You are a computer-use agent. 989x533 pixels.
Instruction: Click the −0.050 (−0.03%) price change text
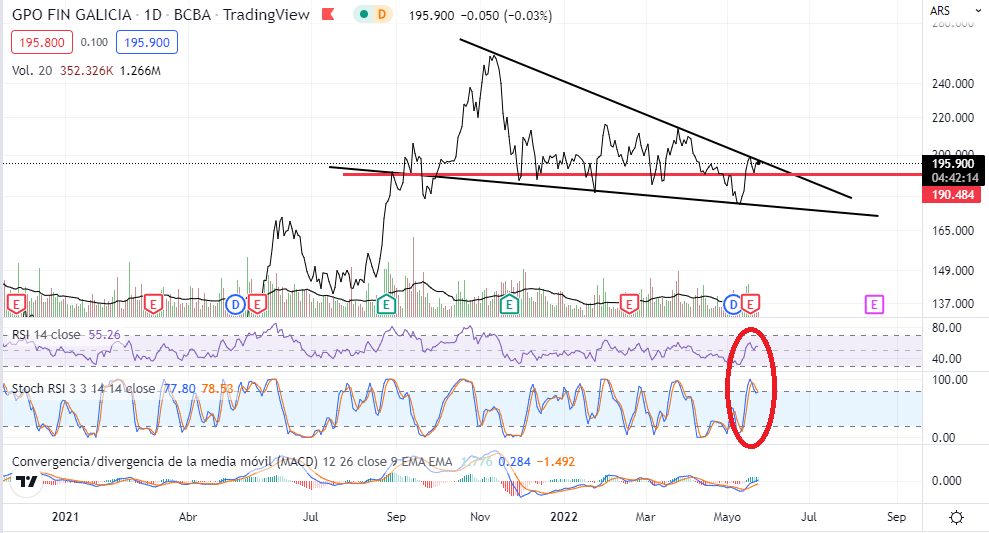pos(506,15)
